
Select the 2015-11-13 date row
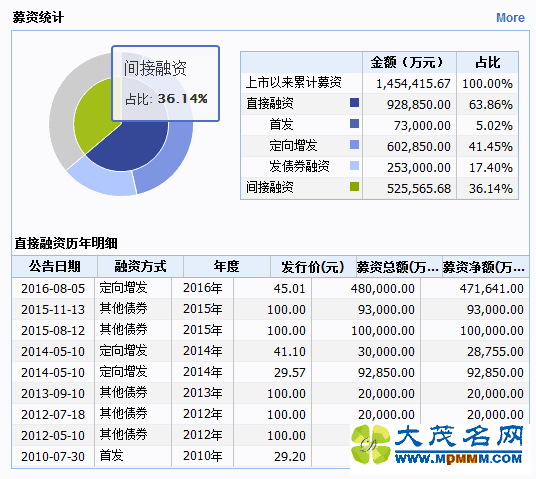(x=53, y=310)
